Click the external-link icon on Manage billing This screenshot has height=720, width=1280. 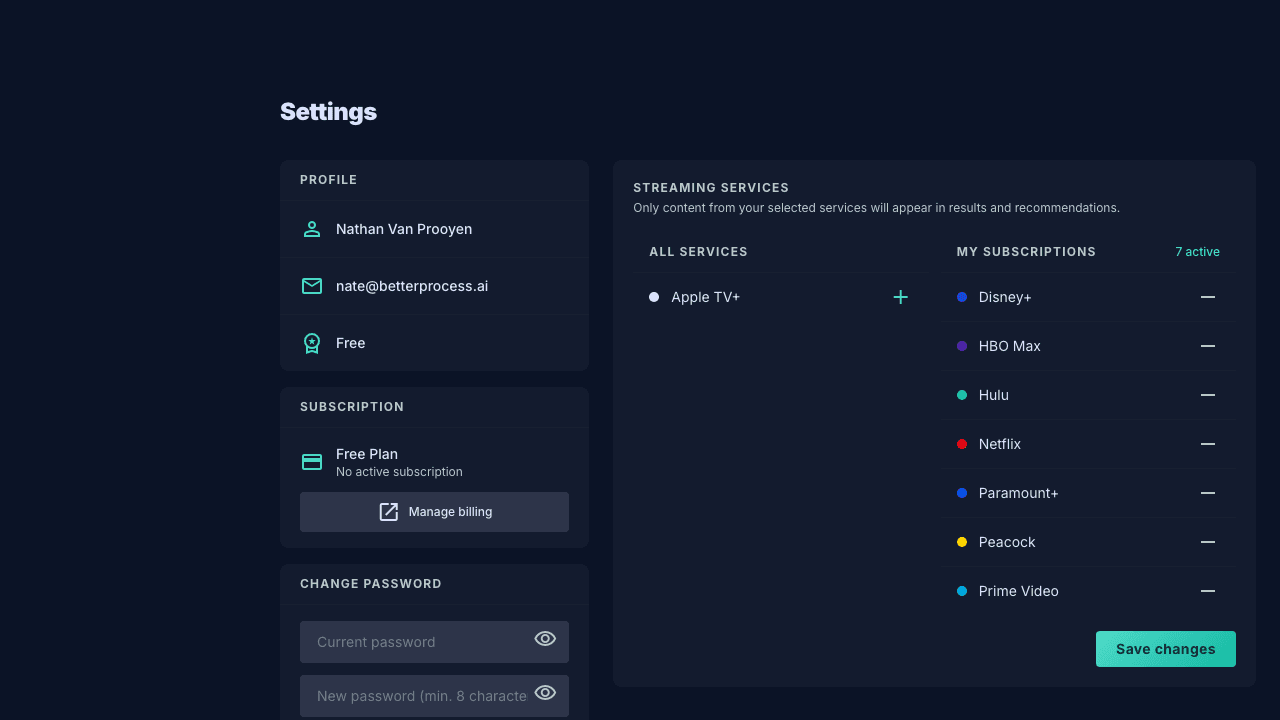click(388, 511)
